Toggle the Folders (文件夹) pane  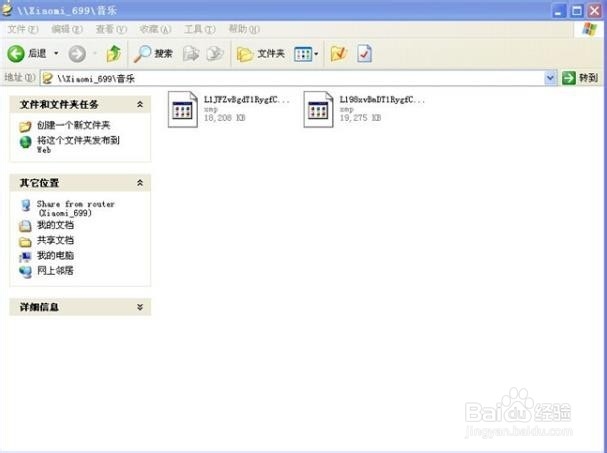pyautogui.click(x=261, y=53)
